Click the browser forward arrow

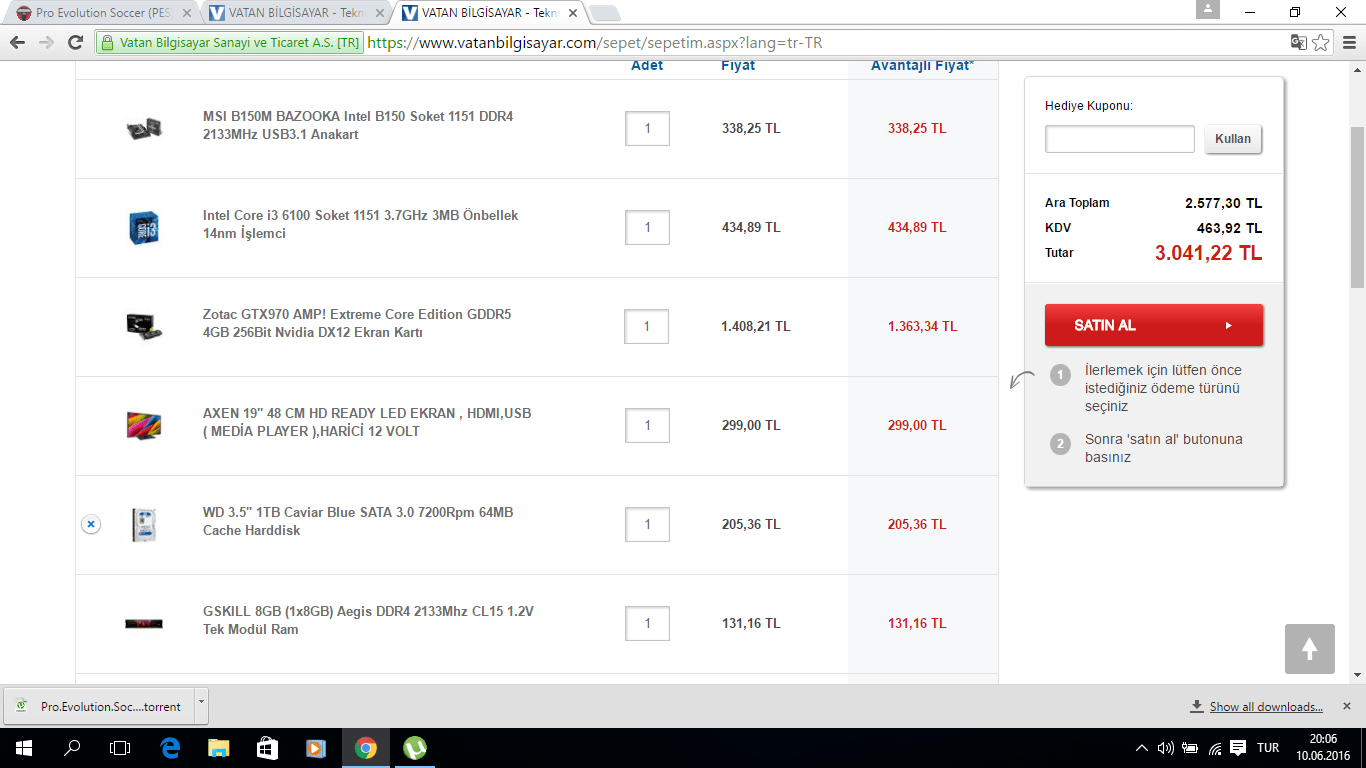coord(46,42)
